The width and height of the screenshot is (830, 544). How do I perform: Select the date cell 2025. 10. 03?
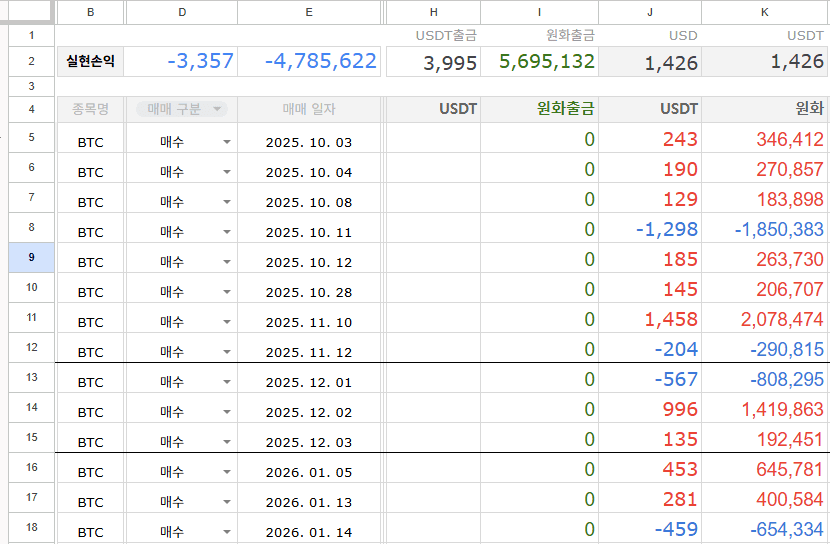point(309,139)
